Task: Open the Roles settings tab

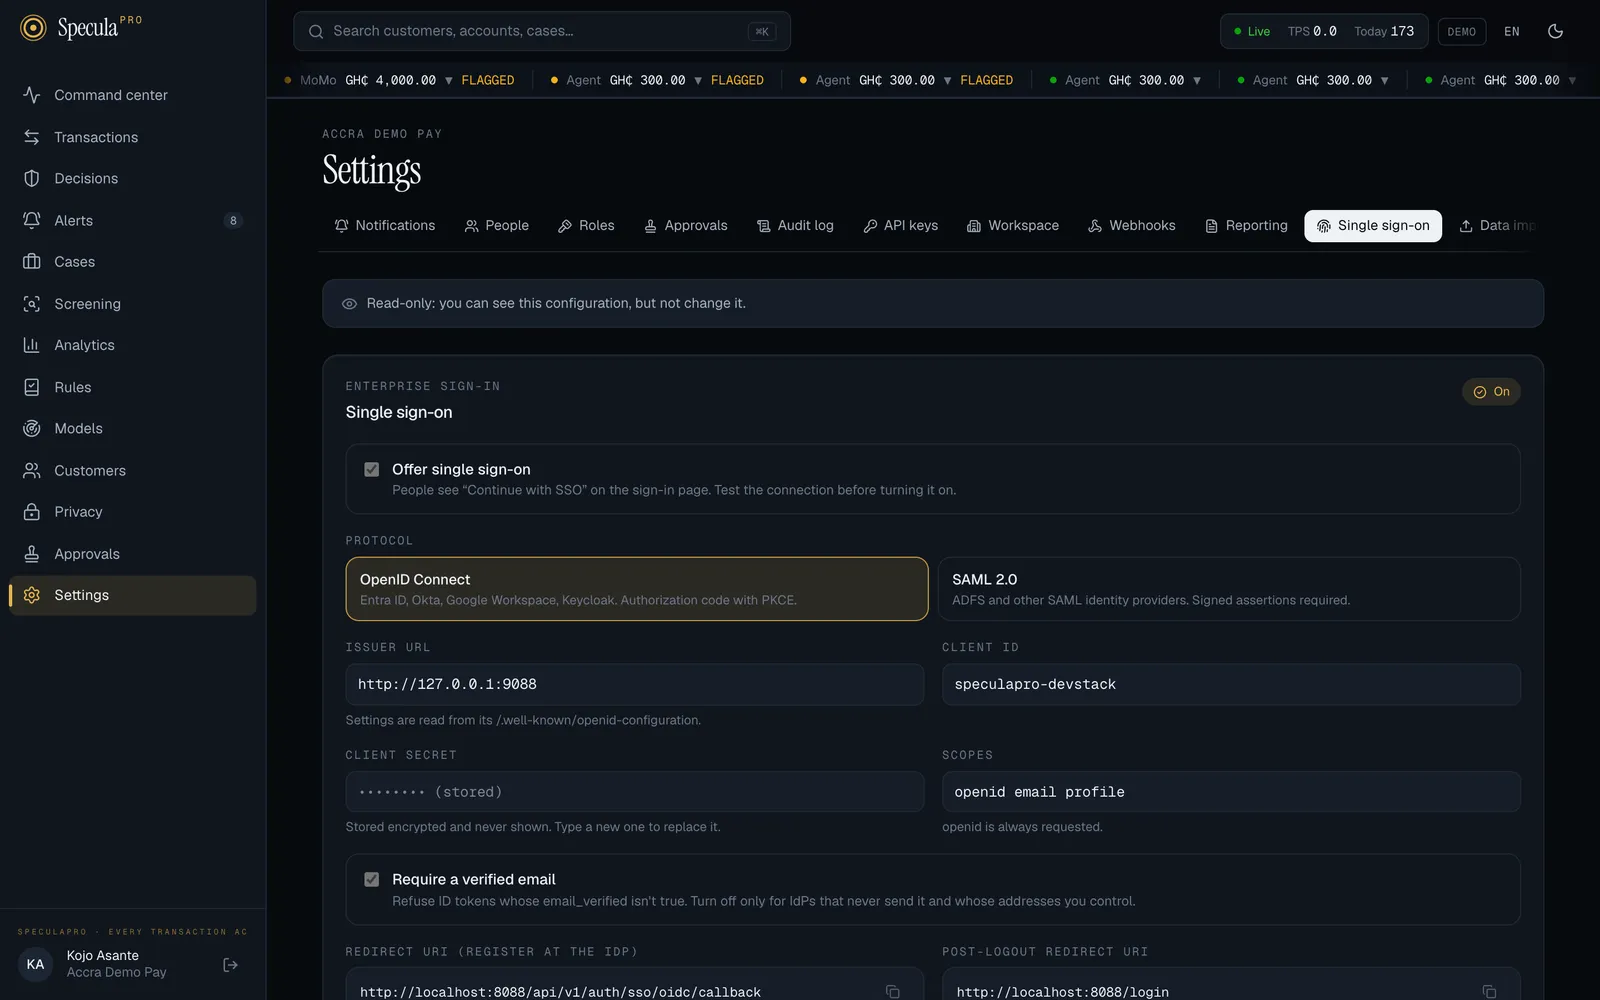Action: (x=586, y=226)
